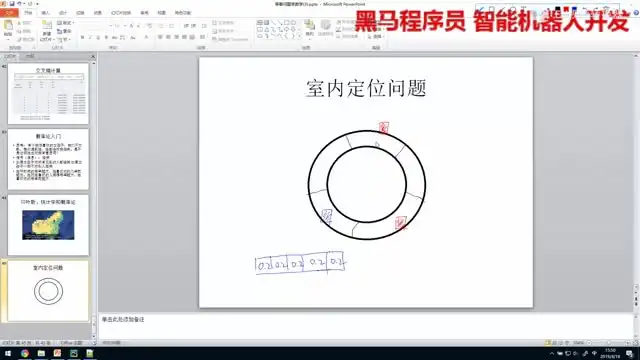Open the text direction options
This screenshot has height=360, width=640.
[x=223, y=23]
